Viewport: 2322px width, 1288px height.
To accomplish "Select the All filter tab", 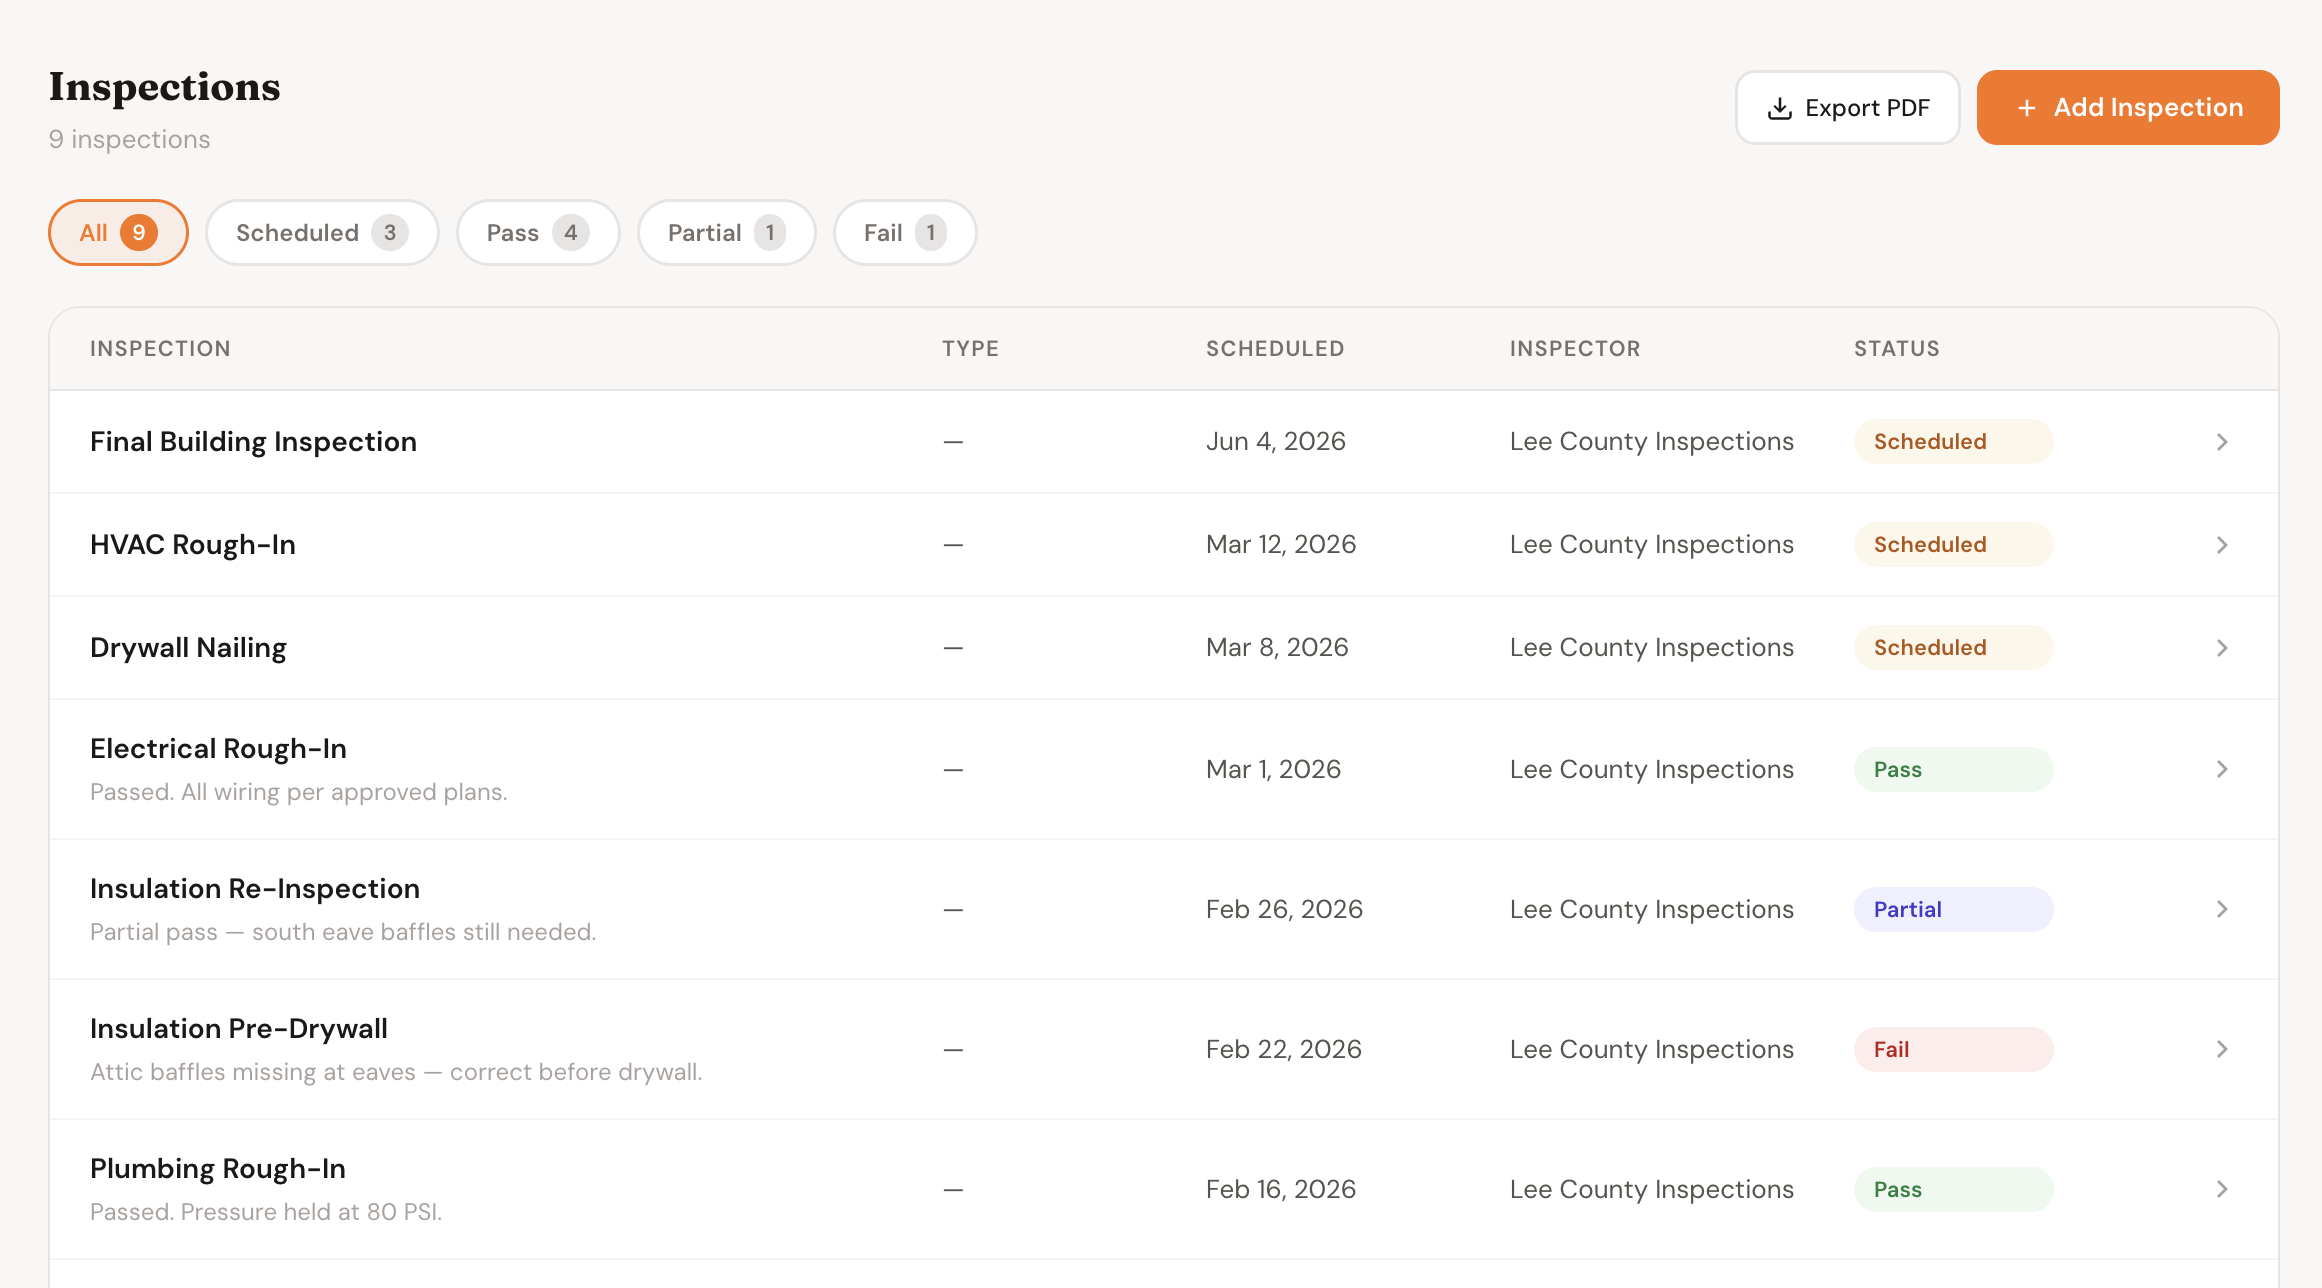I will (118, 233).
